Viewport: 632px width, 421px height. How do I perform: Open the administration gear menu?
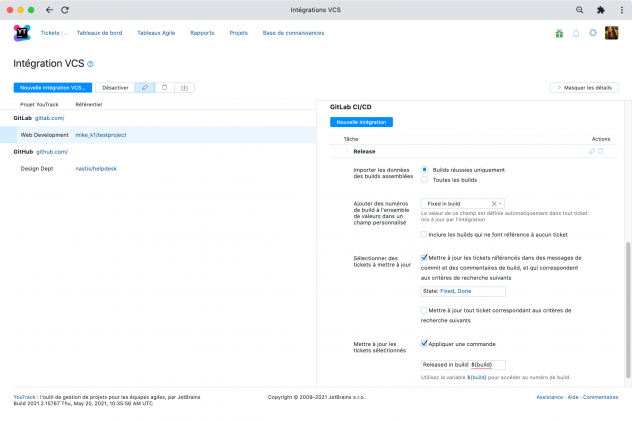(593, 33)
